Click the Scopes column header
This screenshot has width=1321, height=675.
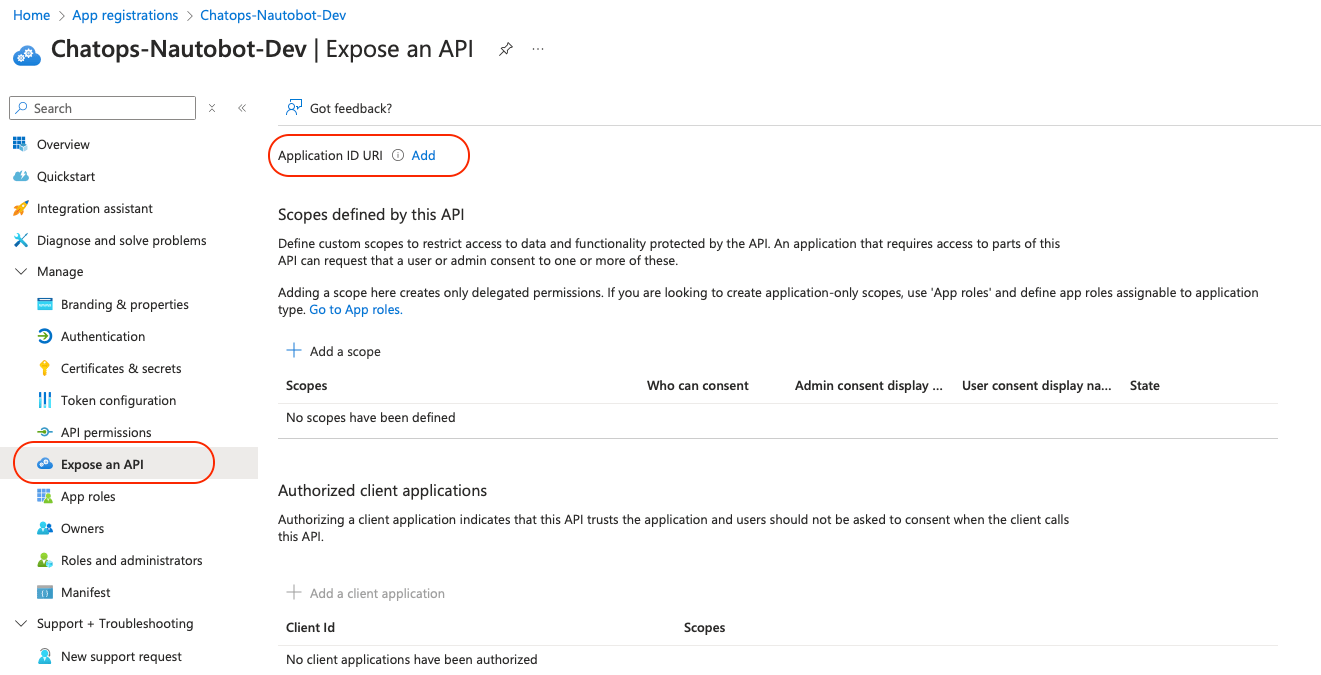click(307, 385)
